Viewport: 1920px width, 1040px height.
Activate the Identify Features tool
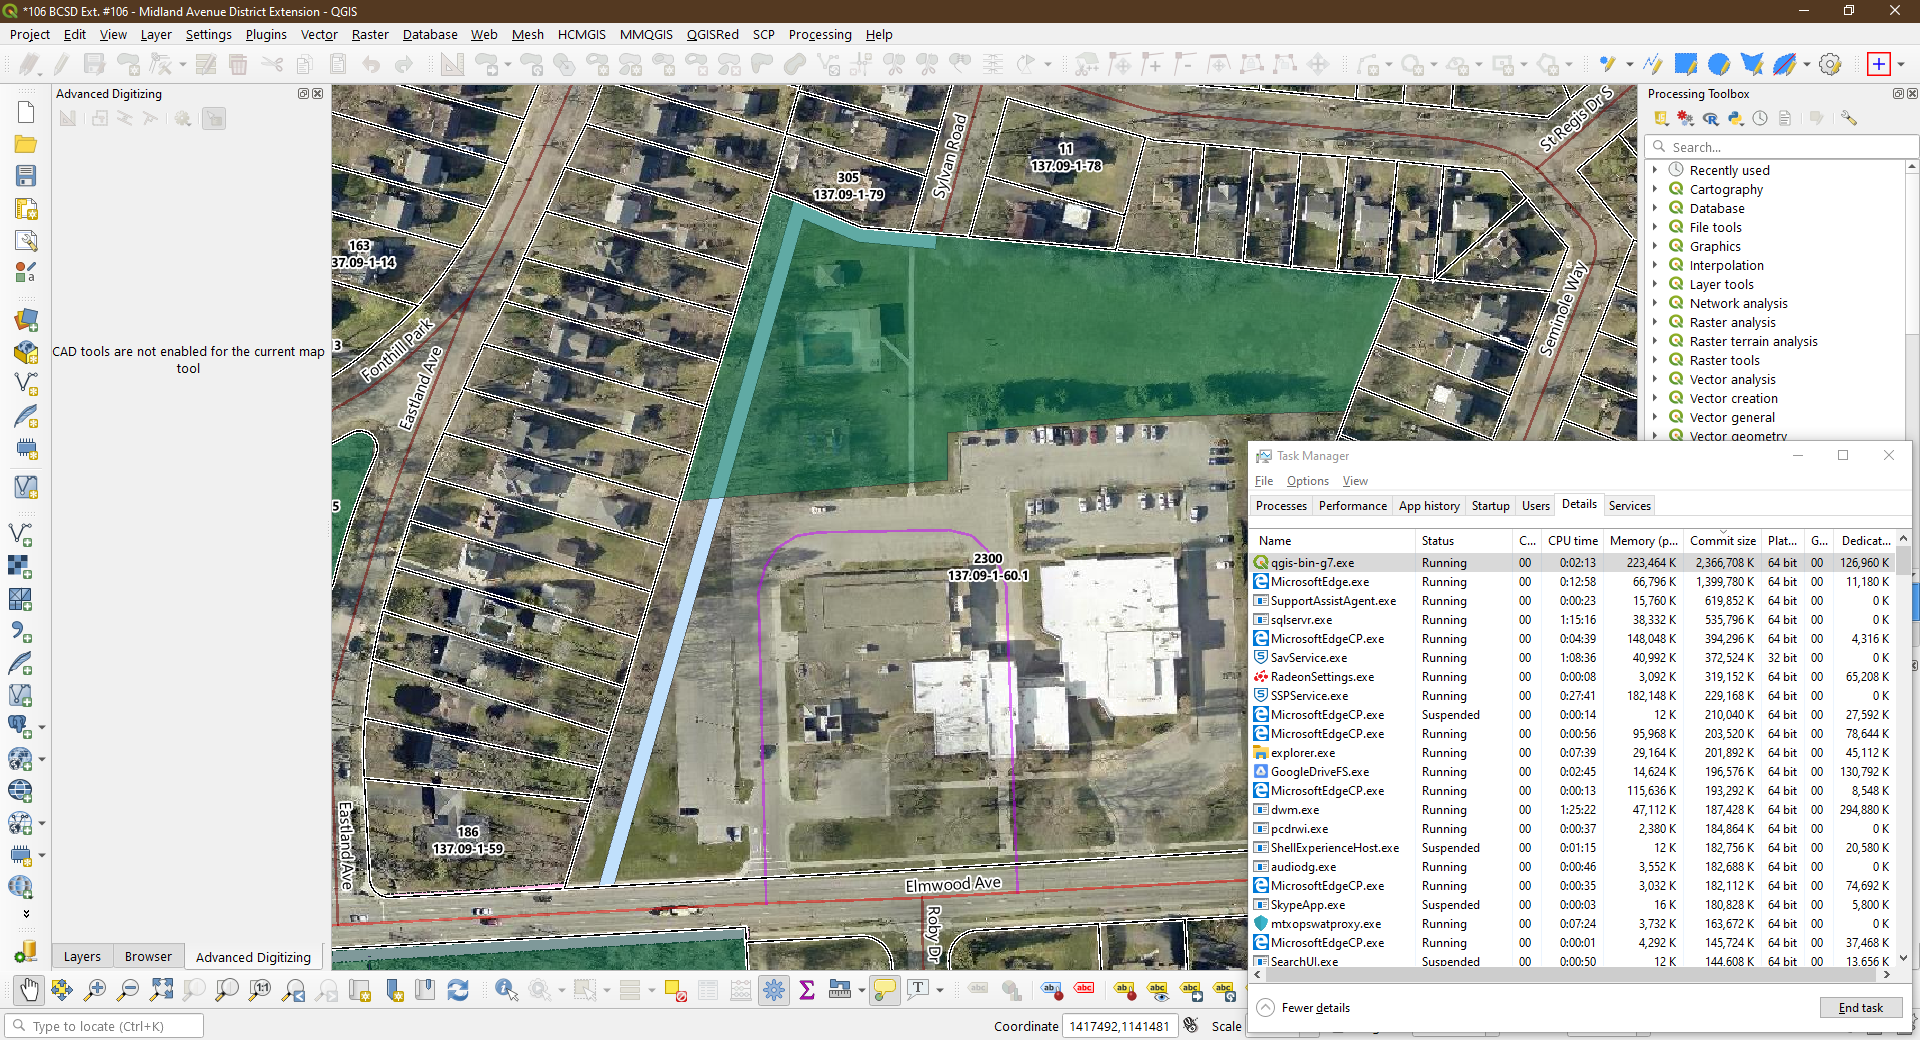coord(506,990)
